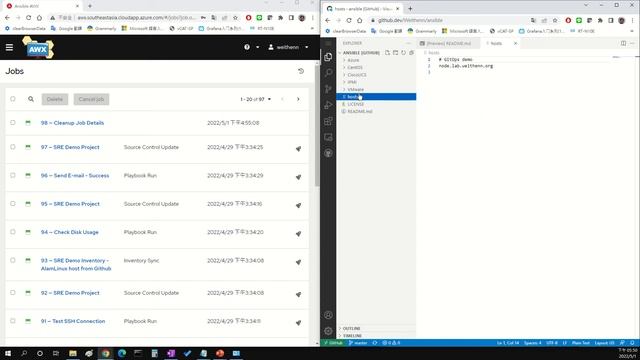Relaunch job 96 using rocket icon
640x360 pixels.
pos(298,177)
